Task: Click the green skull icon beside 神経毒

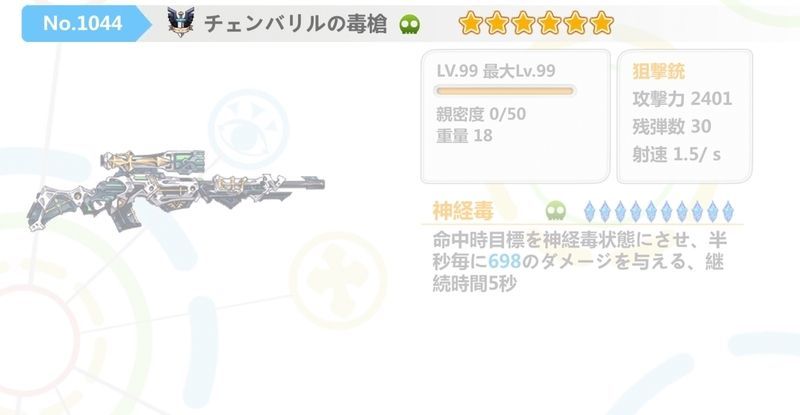Action: coord(556,210)
